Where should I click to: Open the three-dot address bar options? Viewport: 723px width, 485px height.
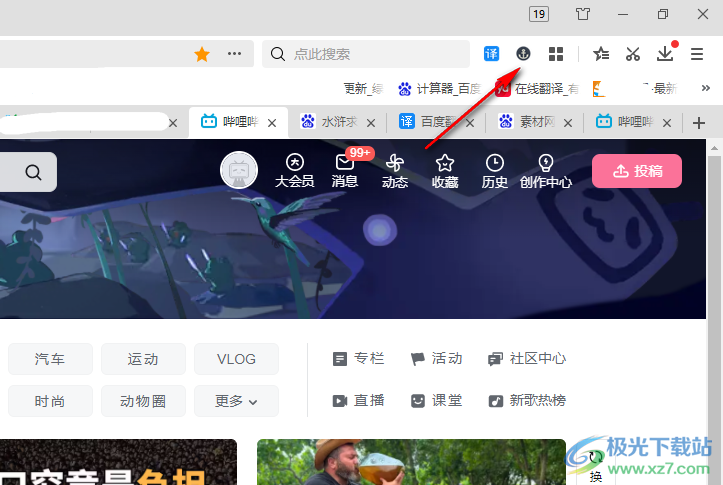[234, 54]
